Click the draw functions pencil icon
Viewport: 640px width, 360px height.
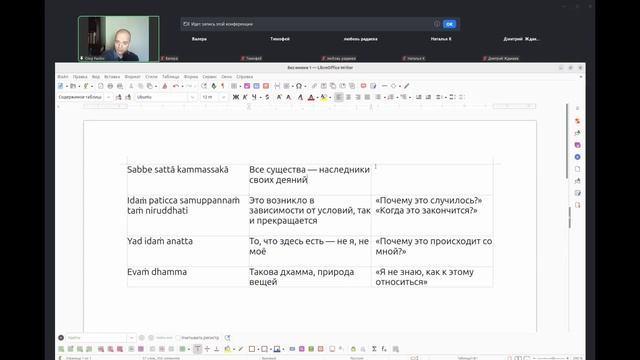407,86
